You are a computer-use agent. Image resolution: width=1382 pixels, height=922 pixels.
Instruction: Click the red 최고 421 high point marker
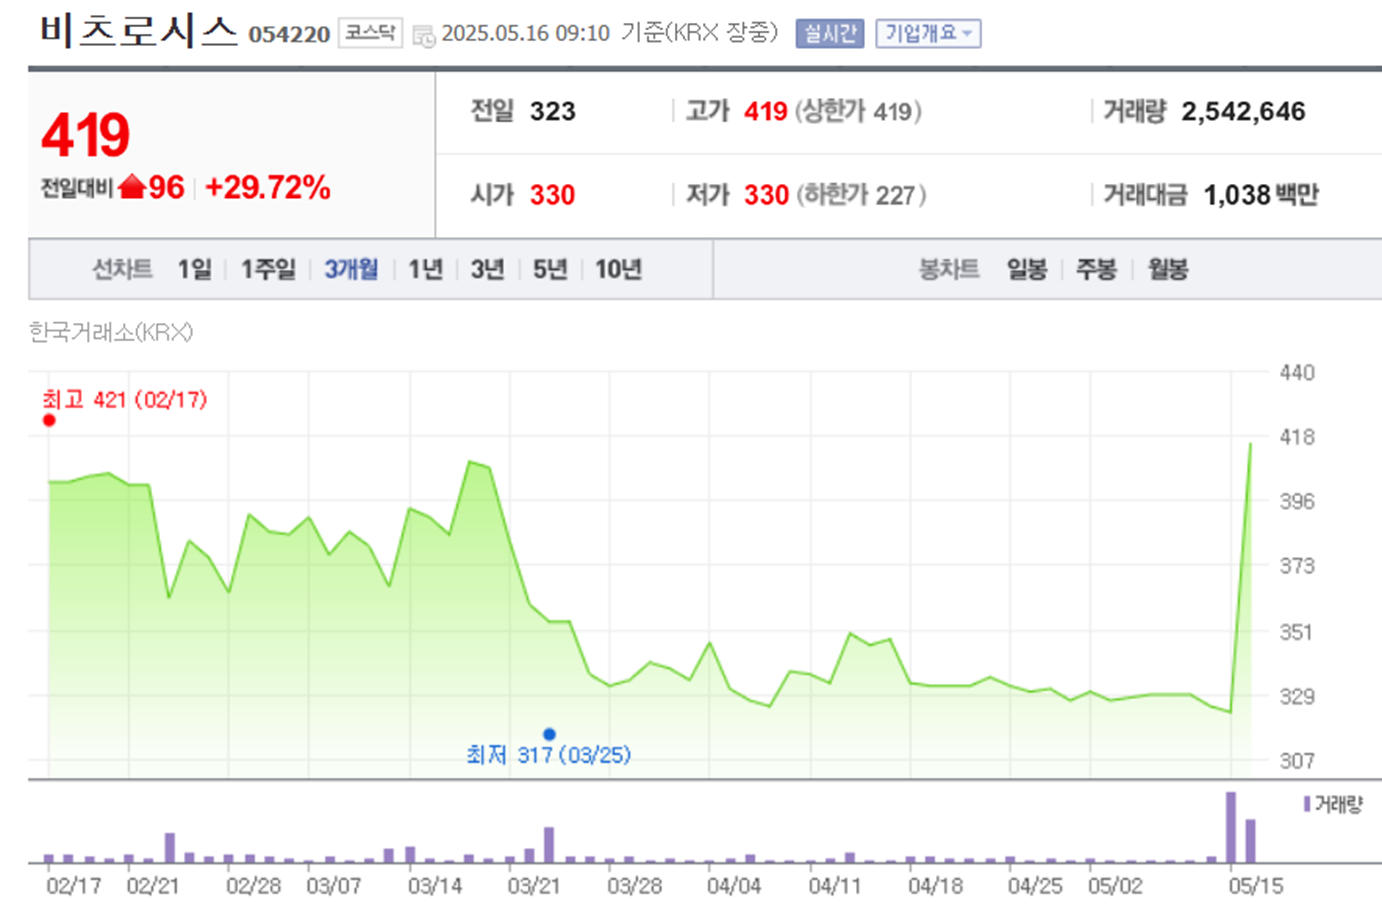(x=49, y=420)
